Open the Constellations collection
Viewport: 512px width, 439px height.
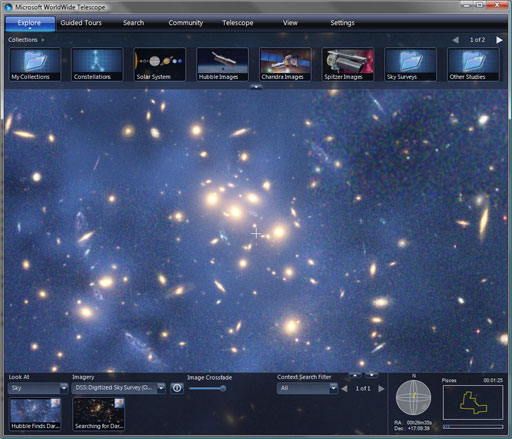pos(97,64)
